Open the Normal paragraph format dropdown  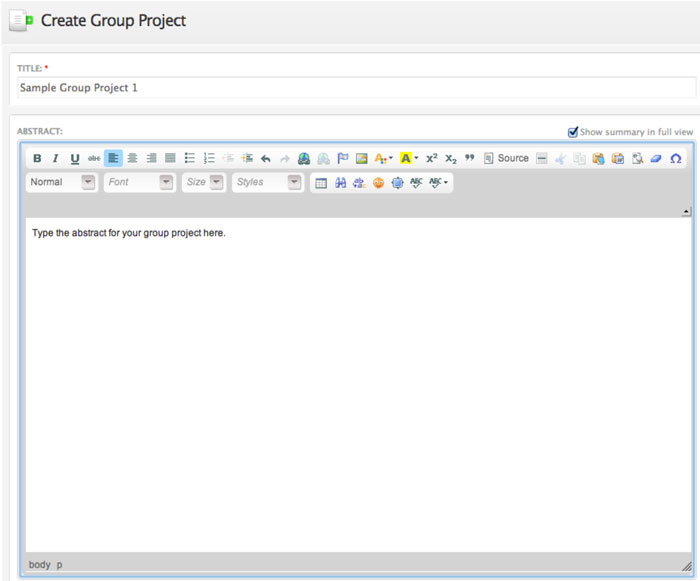62,182
